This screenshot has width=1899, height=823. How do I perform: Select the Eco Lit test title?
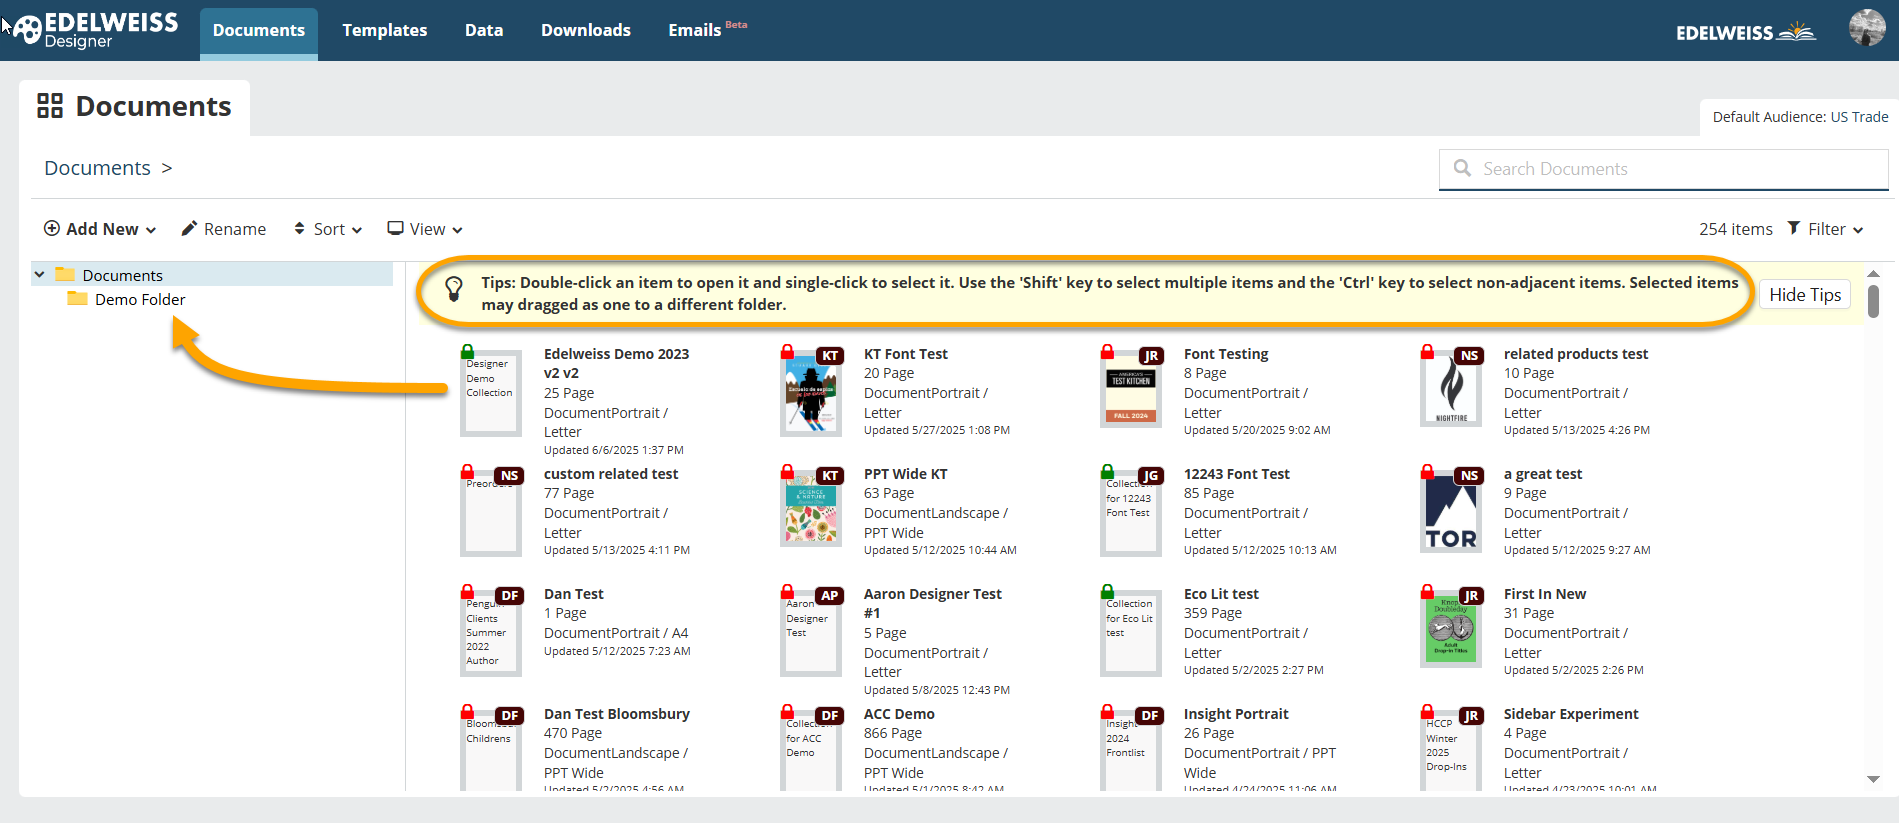pos(1221,594)
